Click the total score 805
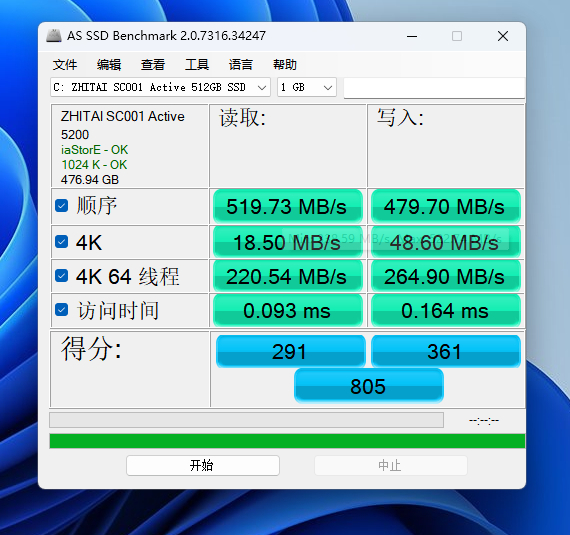 [x=369, y=386]
